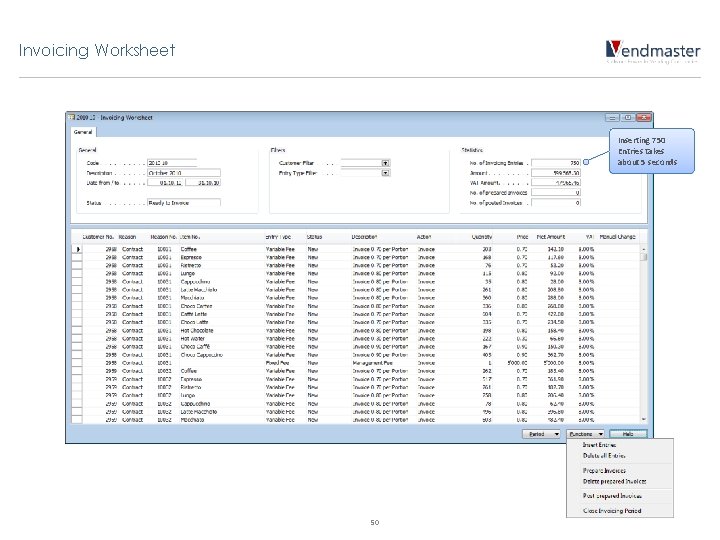Open the Customer Filter dropdown

pos(385,163)
